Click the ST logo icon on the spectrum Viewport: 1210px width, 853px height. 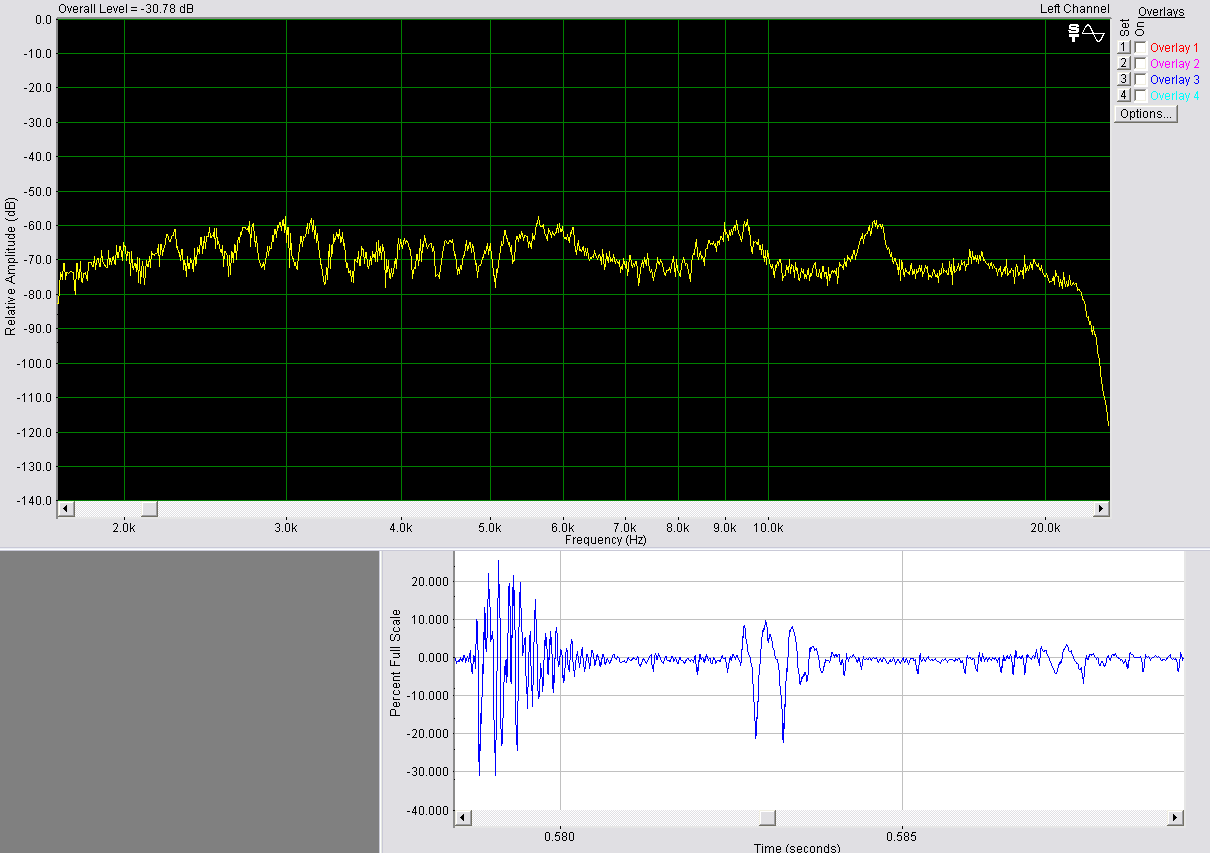tap(1073, 33)
